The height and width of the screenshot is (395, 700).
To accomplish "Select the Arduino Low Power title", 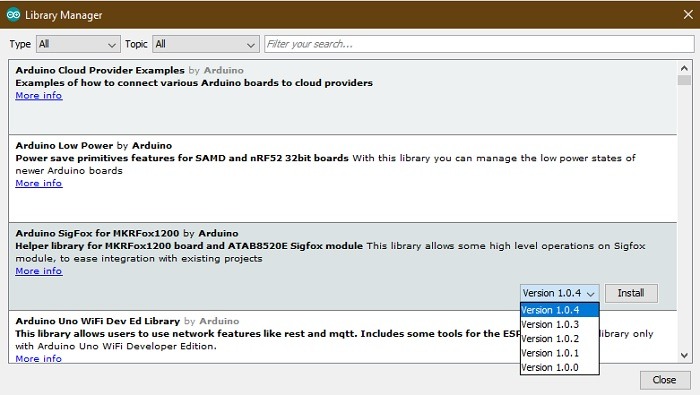I will [64, 146].
